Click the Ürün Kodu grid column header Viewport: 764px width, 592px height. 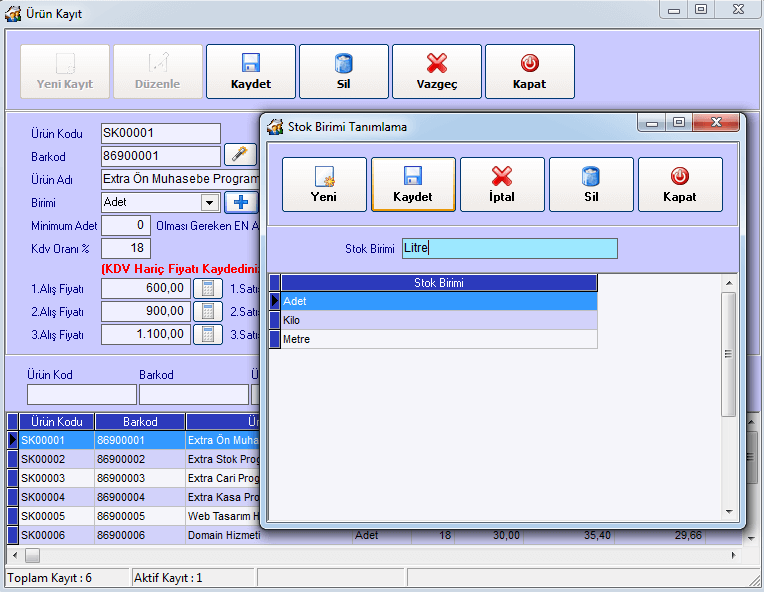pyautogui.click(x=57, y=421)
